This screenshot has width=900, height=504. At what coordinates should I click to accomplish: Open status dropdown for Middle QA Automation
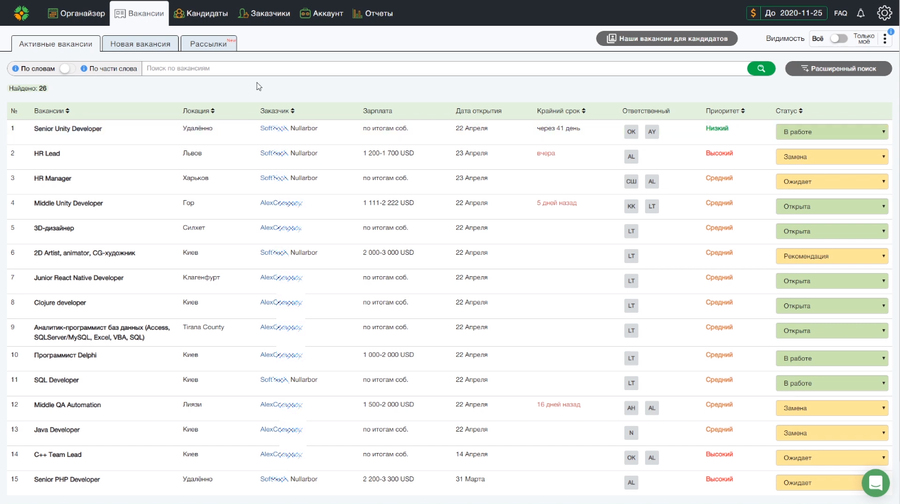point(832,408)
